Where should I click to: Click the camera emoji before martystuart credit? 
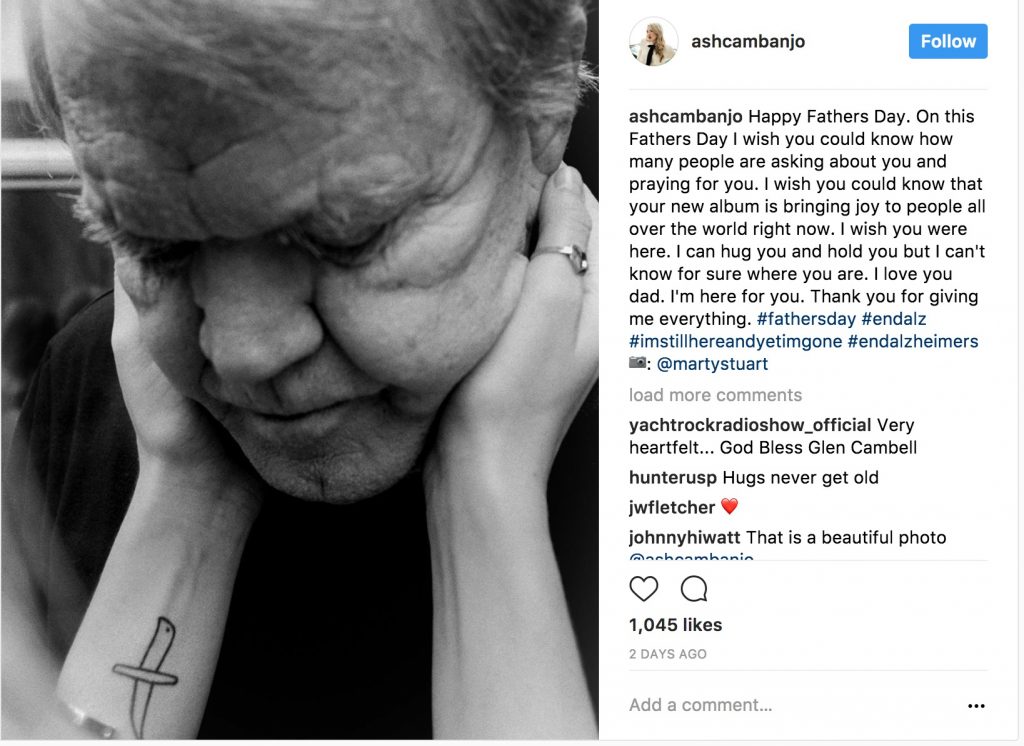[638, 363]
